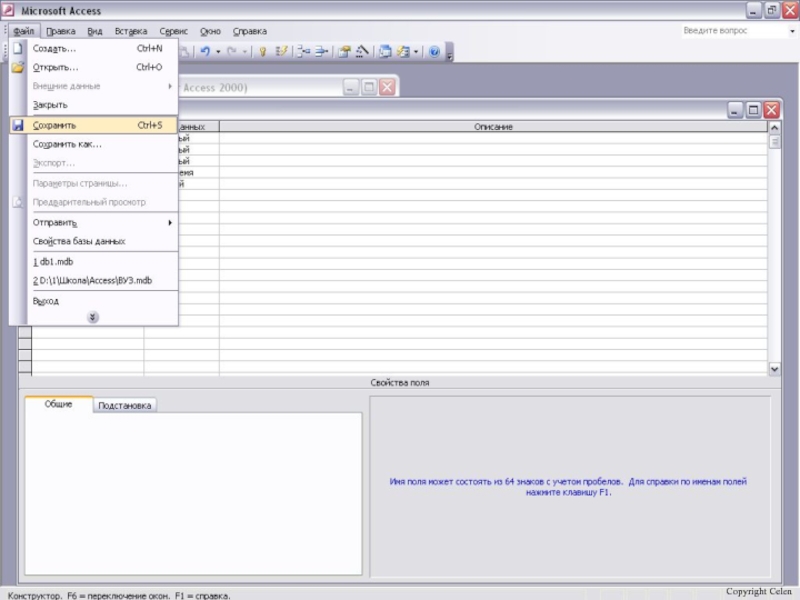
Task: Click the Введите вопрос help search box
Action: coord(728,31)
